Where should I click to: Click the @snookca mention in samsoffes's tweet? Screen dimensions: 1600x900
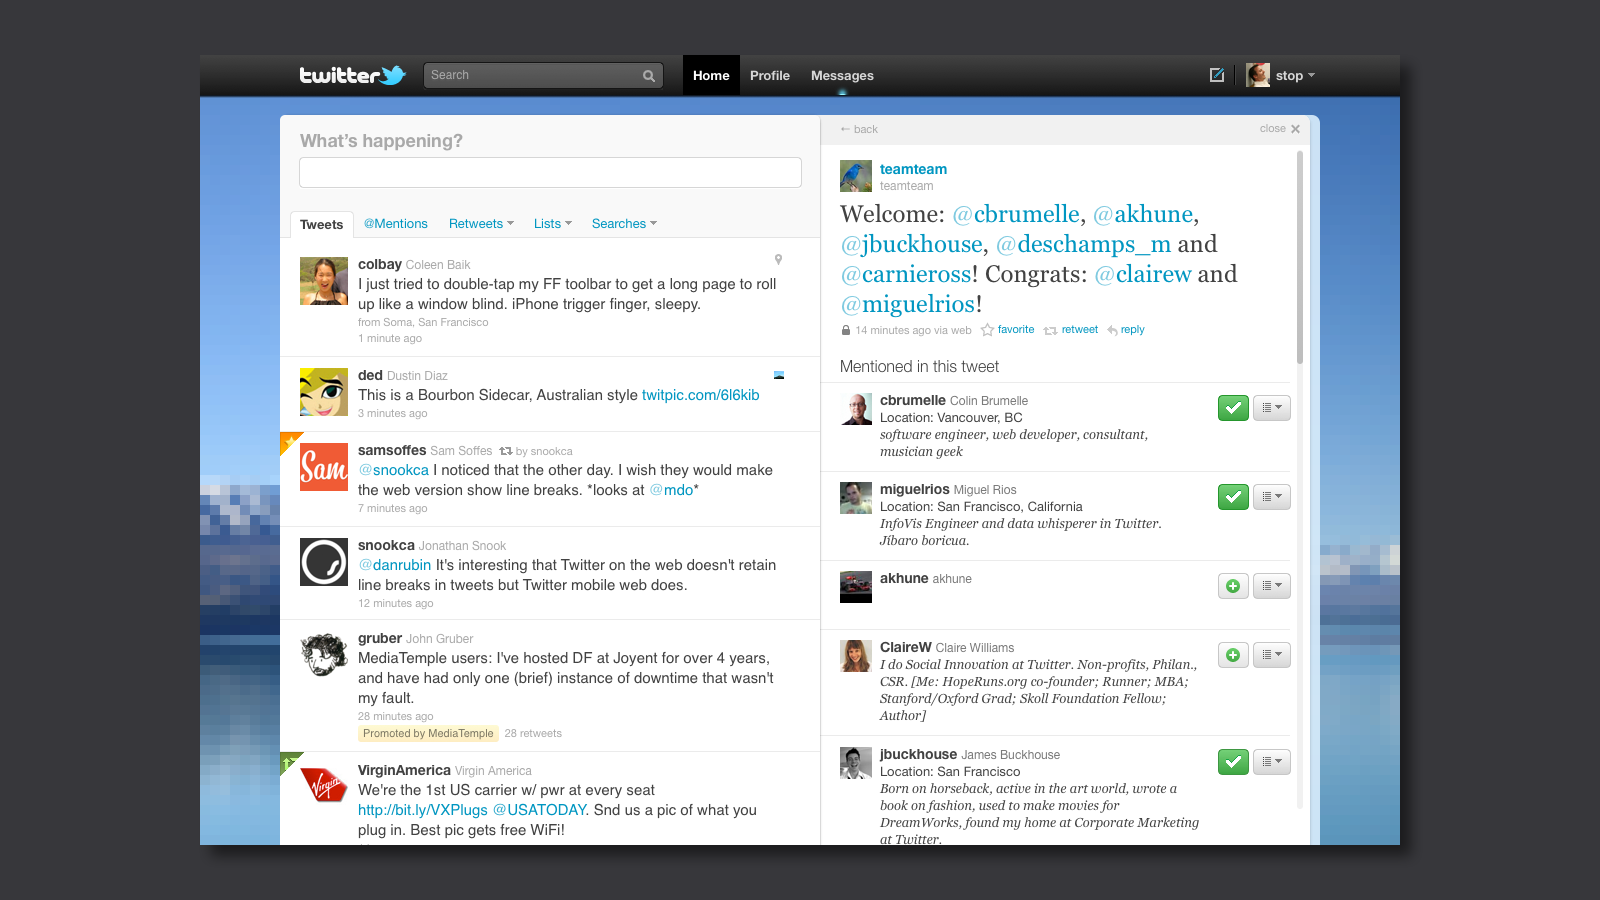pos(393,470)
